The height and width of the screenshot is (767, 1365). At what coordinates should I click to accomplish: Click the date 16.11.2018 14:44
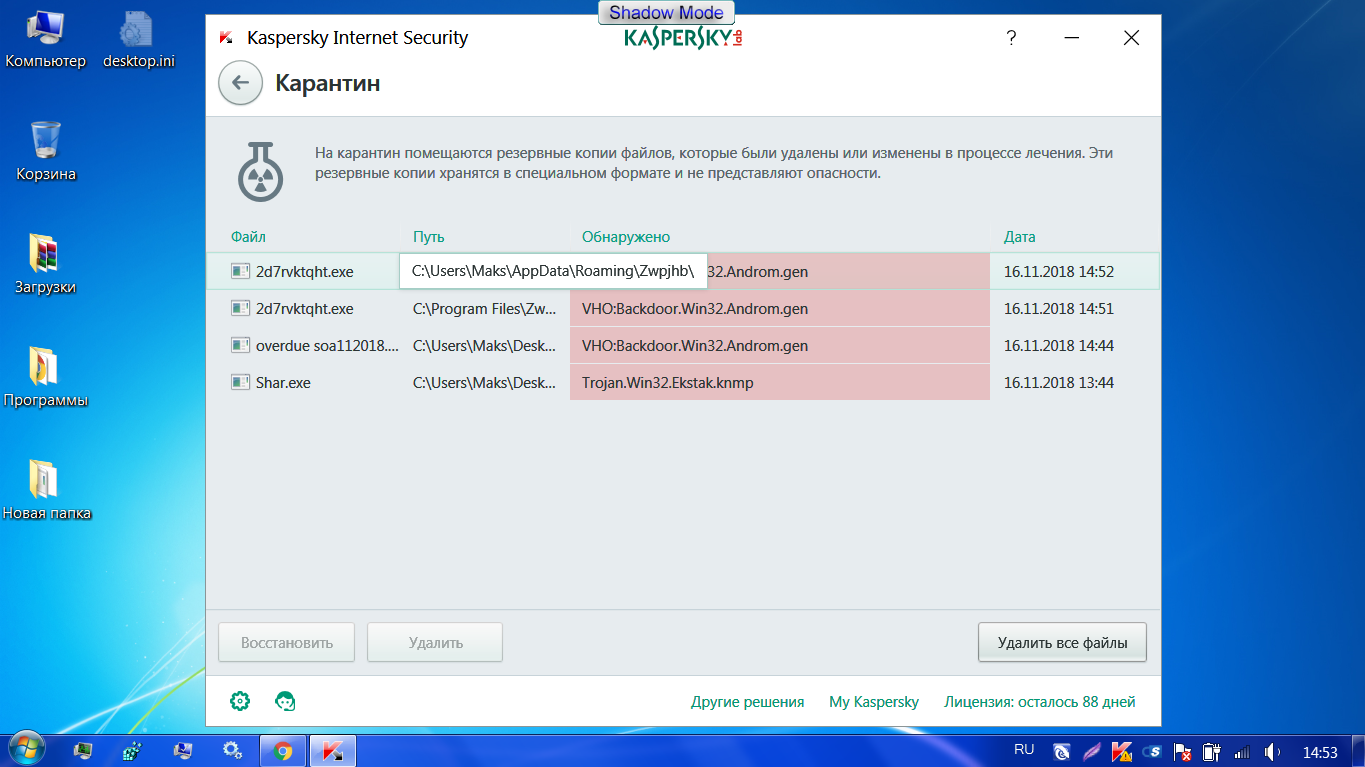pyautogui.click(x=1059, y=346)
